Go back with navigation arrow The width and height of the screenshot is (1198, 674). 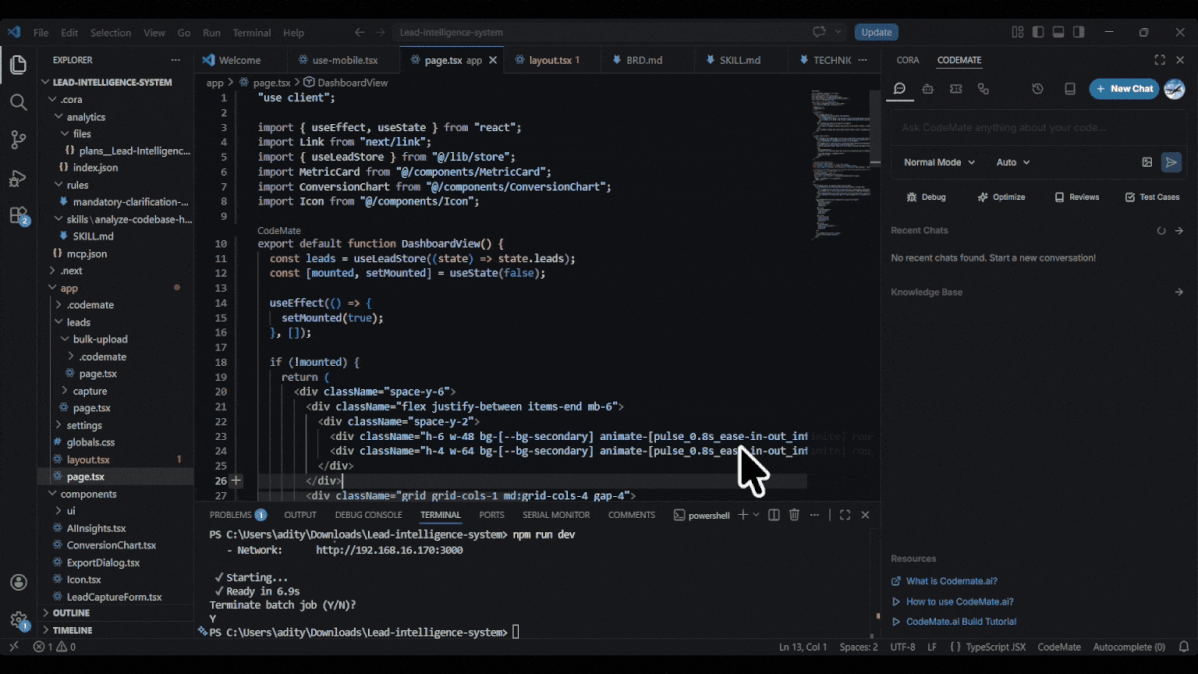(359, 32)
